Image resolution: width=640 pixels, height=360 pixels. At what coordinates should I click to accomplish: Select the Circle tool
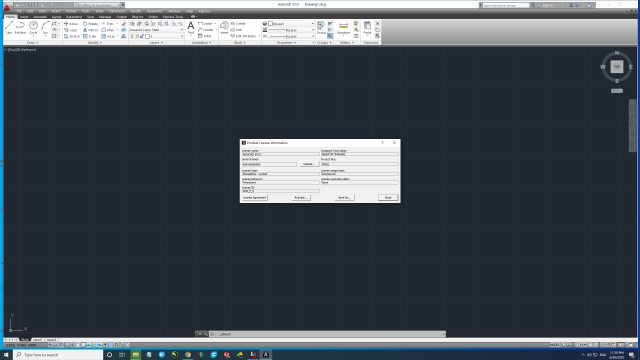pyautogui.click(x=33, y=28)
